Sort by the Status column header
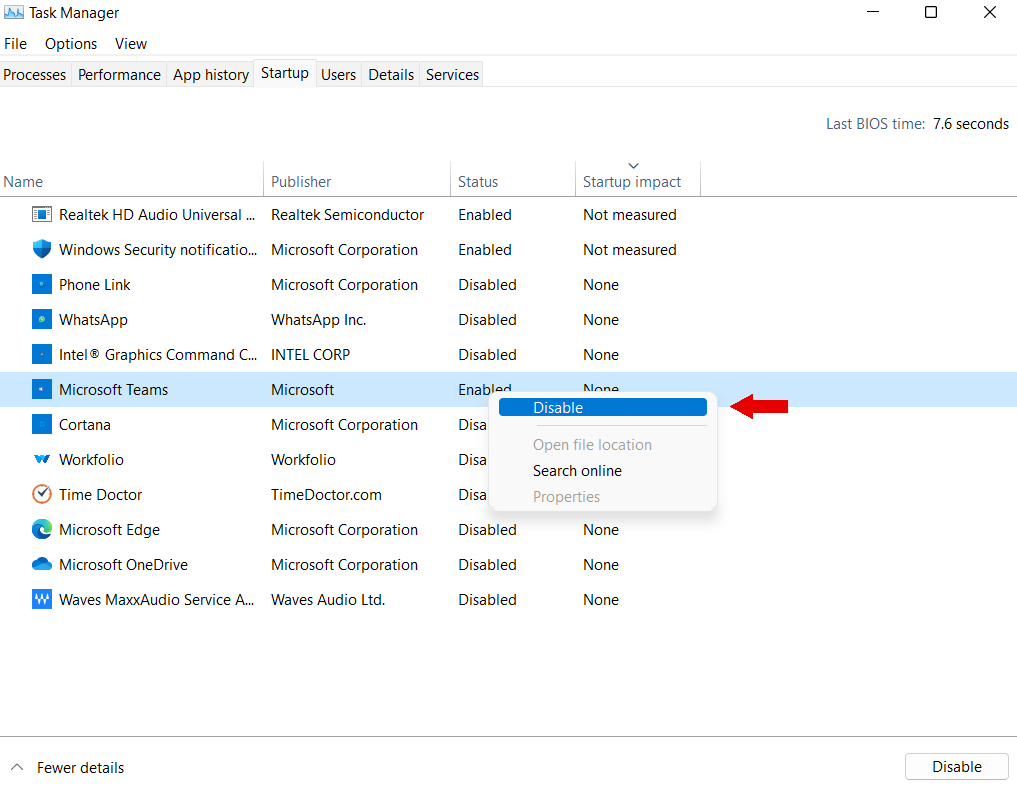 tap(513, 179)
